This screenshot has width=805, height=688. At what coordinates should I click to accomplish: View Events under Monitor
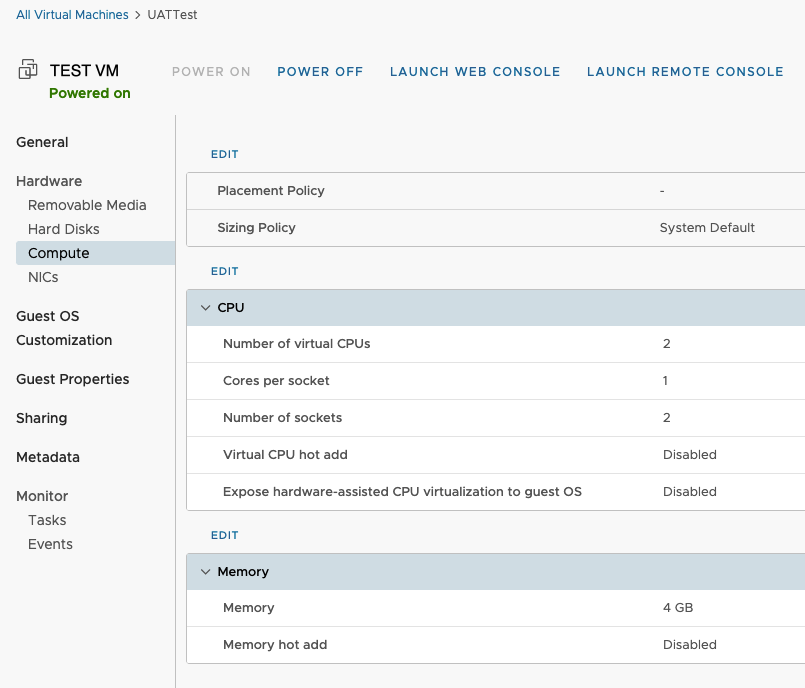click(x=50, y=544)
